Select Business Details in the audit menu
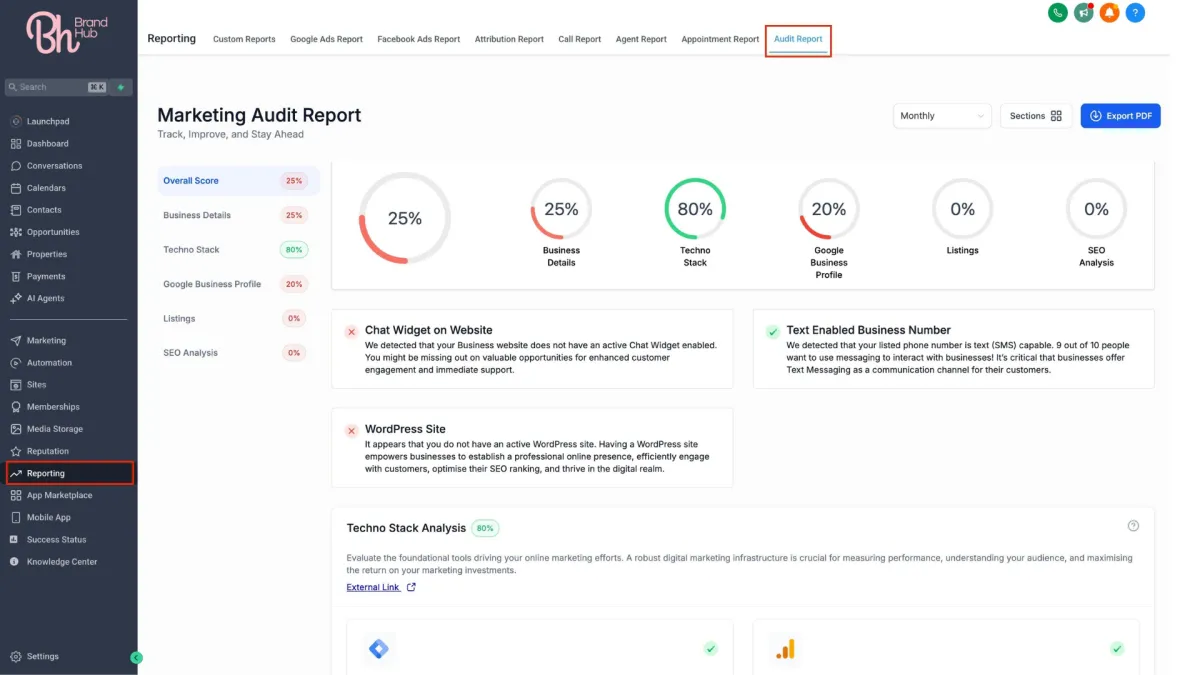This screenshot has height=675, width=1200. [x=239, y=215]
